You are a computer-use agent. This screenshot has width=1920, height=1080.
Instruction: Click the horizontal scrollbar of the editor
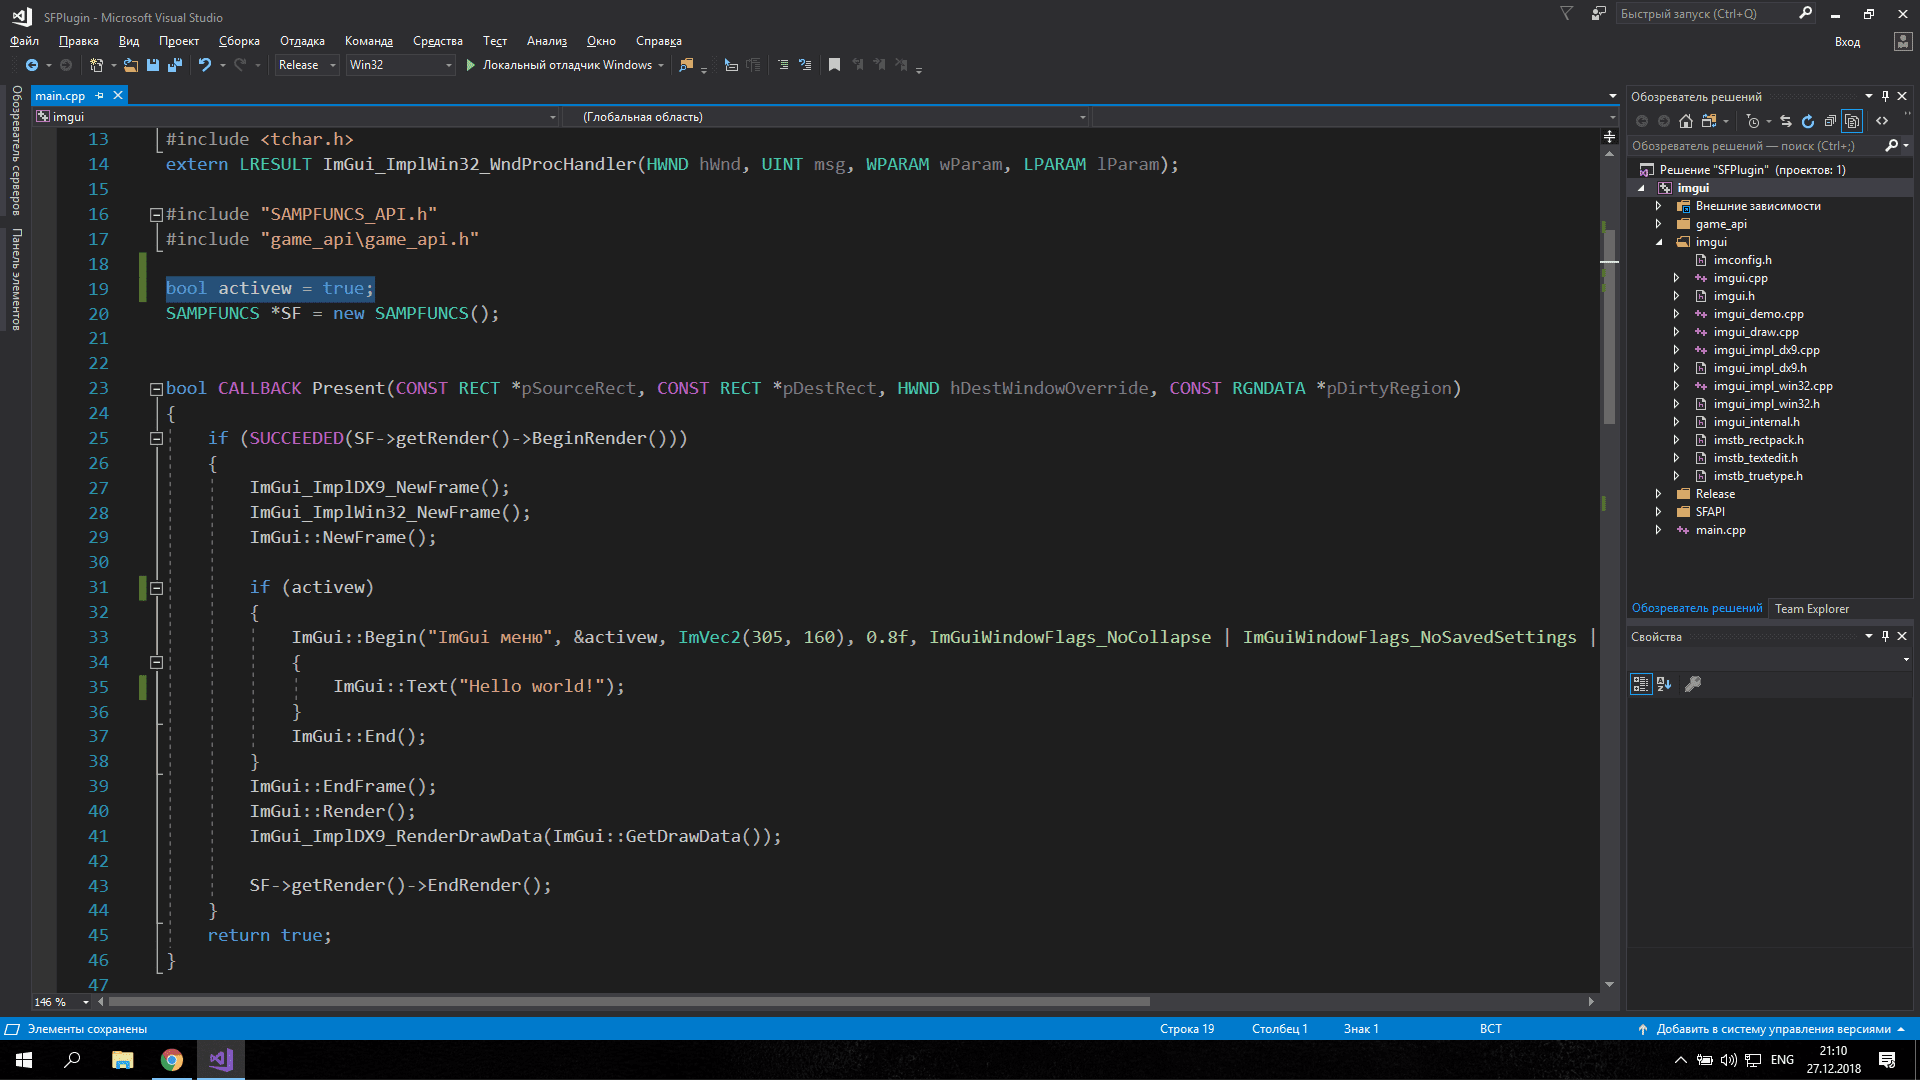pyautogui.click(x=630, y=1001)
